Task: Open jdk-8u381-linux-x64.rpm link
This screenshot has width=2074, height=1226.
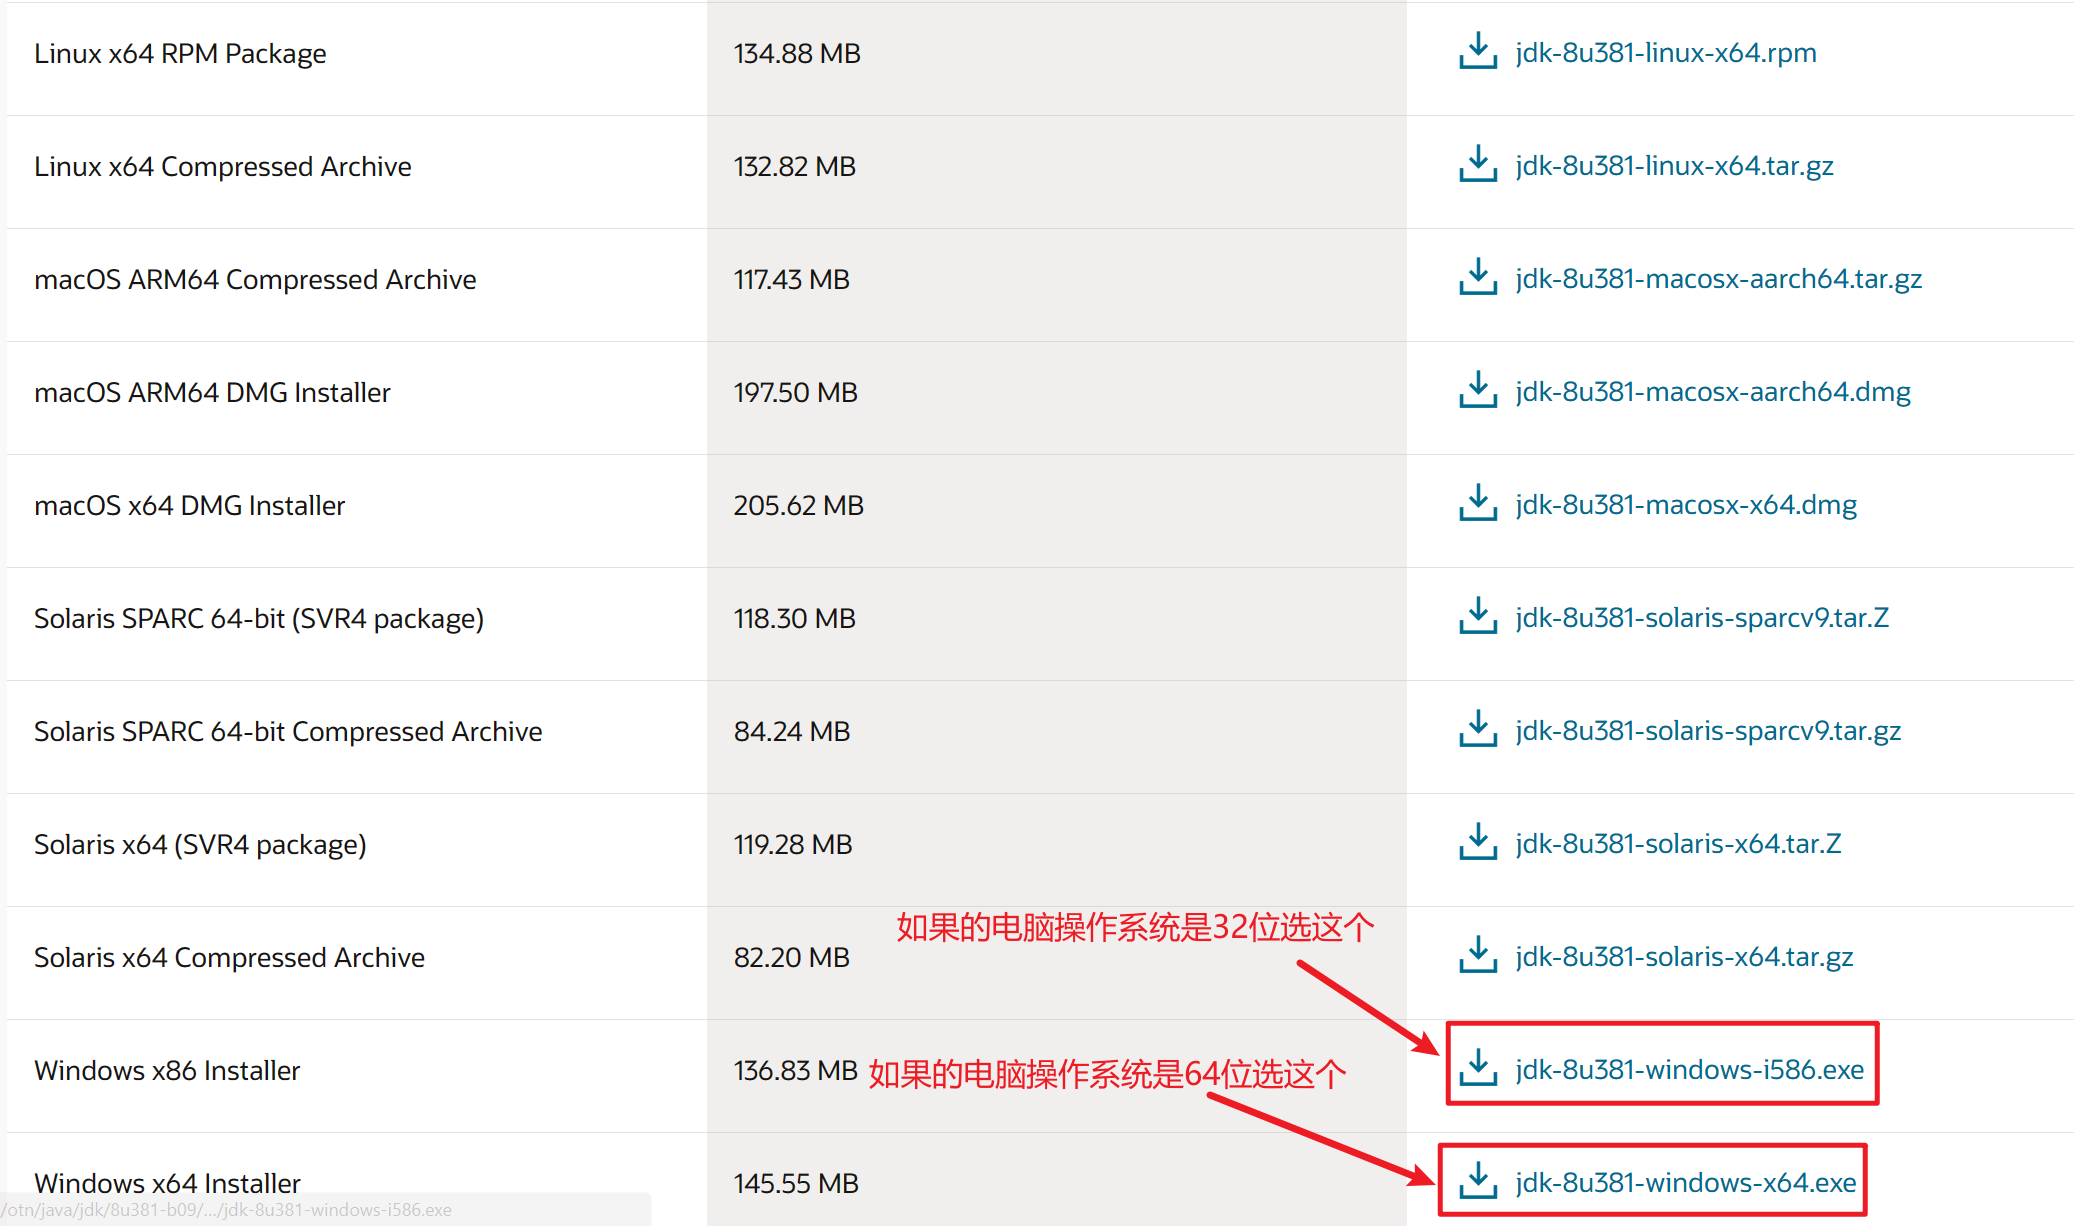Action: 1665,52
